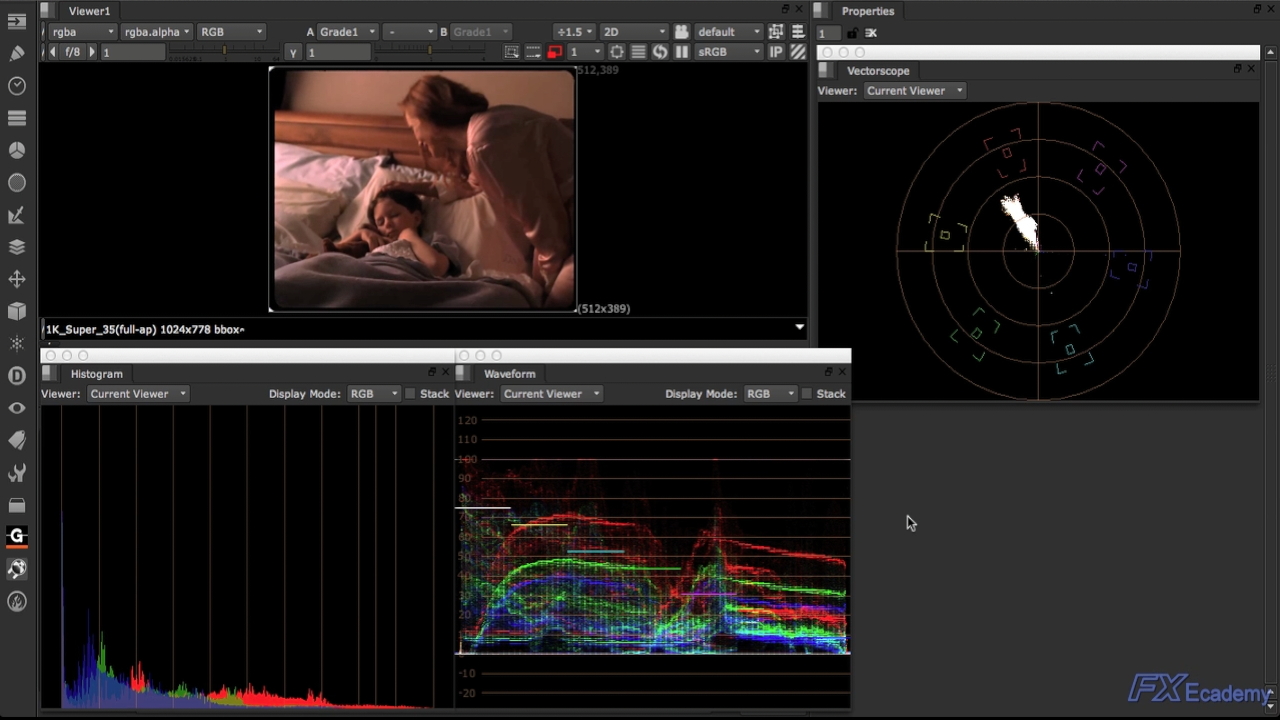Viewport: 1280px width, 720px height.
Task: Open the flame-style icon at the toolbar bottom
Action: pos(17,601)
